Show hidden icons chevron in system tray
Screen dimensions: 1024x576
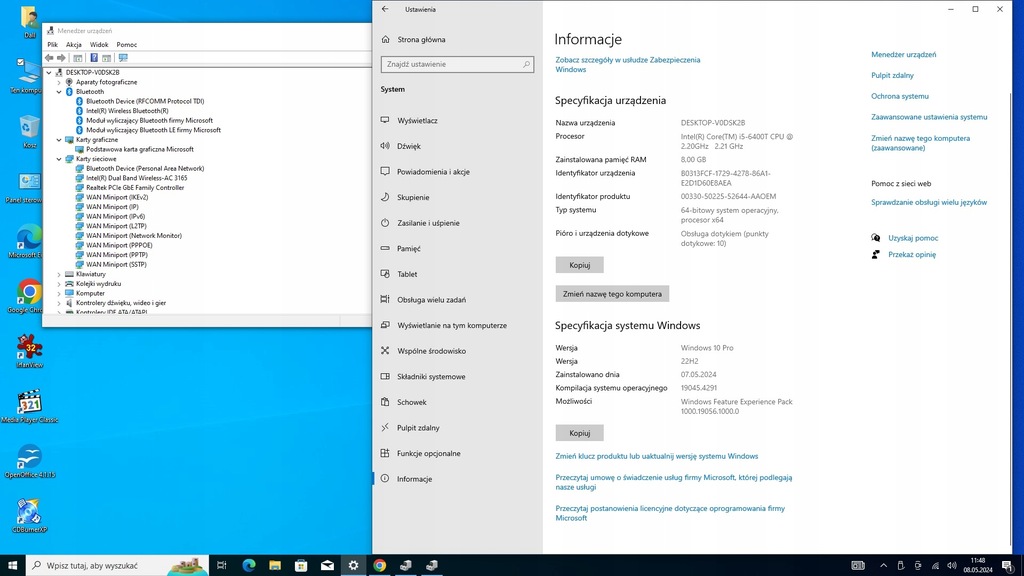coord(884,566)
